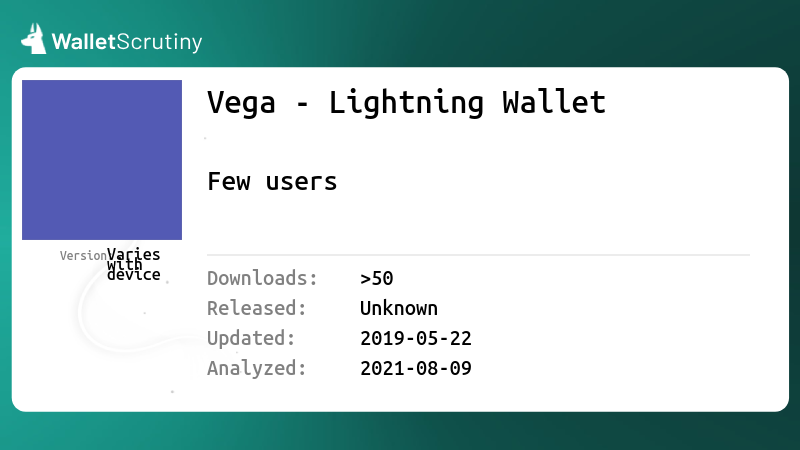Click the Version label under the icon
The image size is (800, 450).
[83, 256]
